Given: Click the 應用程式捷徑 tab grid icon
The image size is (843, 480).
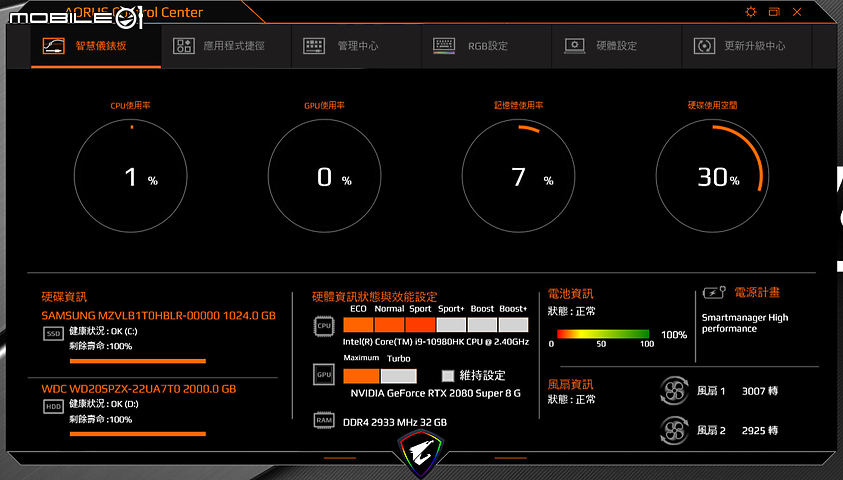Looking at the screenshot, I should (x=184, y=46).
